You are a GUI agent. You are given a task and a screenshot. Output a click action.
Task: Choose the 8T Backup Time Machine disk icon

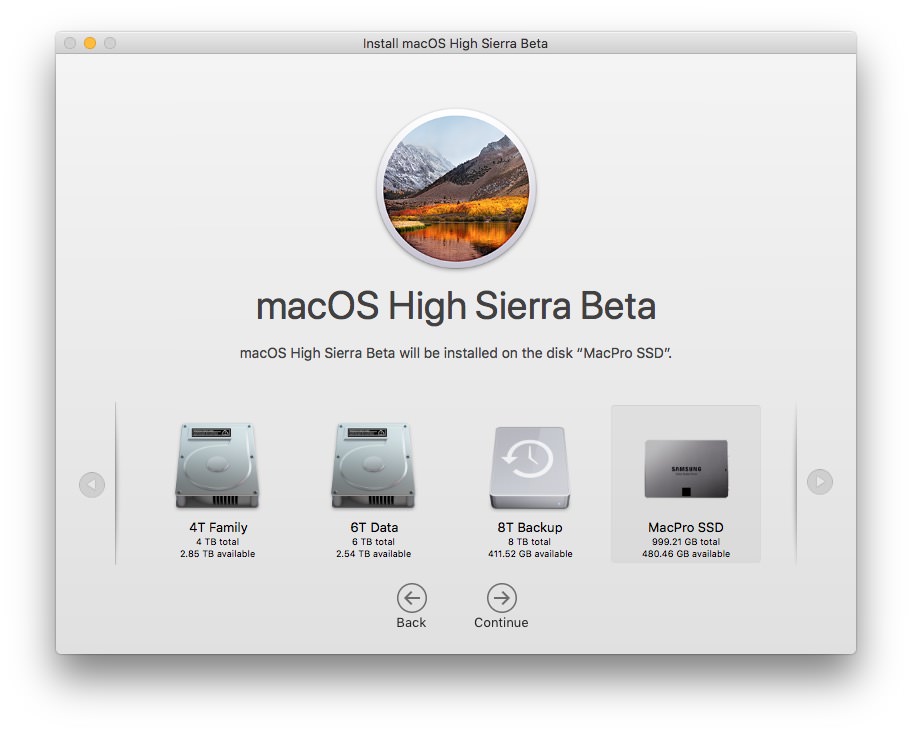coord(529,468)
